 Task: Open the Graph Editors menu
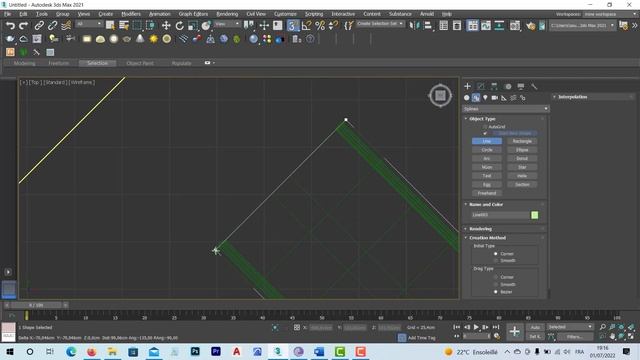pos(193,14)
